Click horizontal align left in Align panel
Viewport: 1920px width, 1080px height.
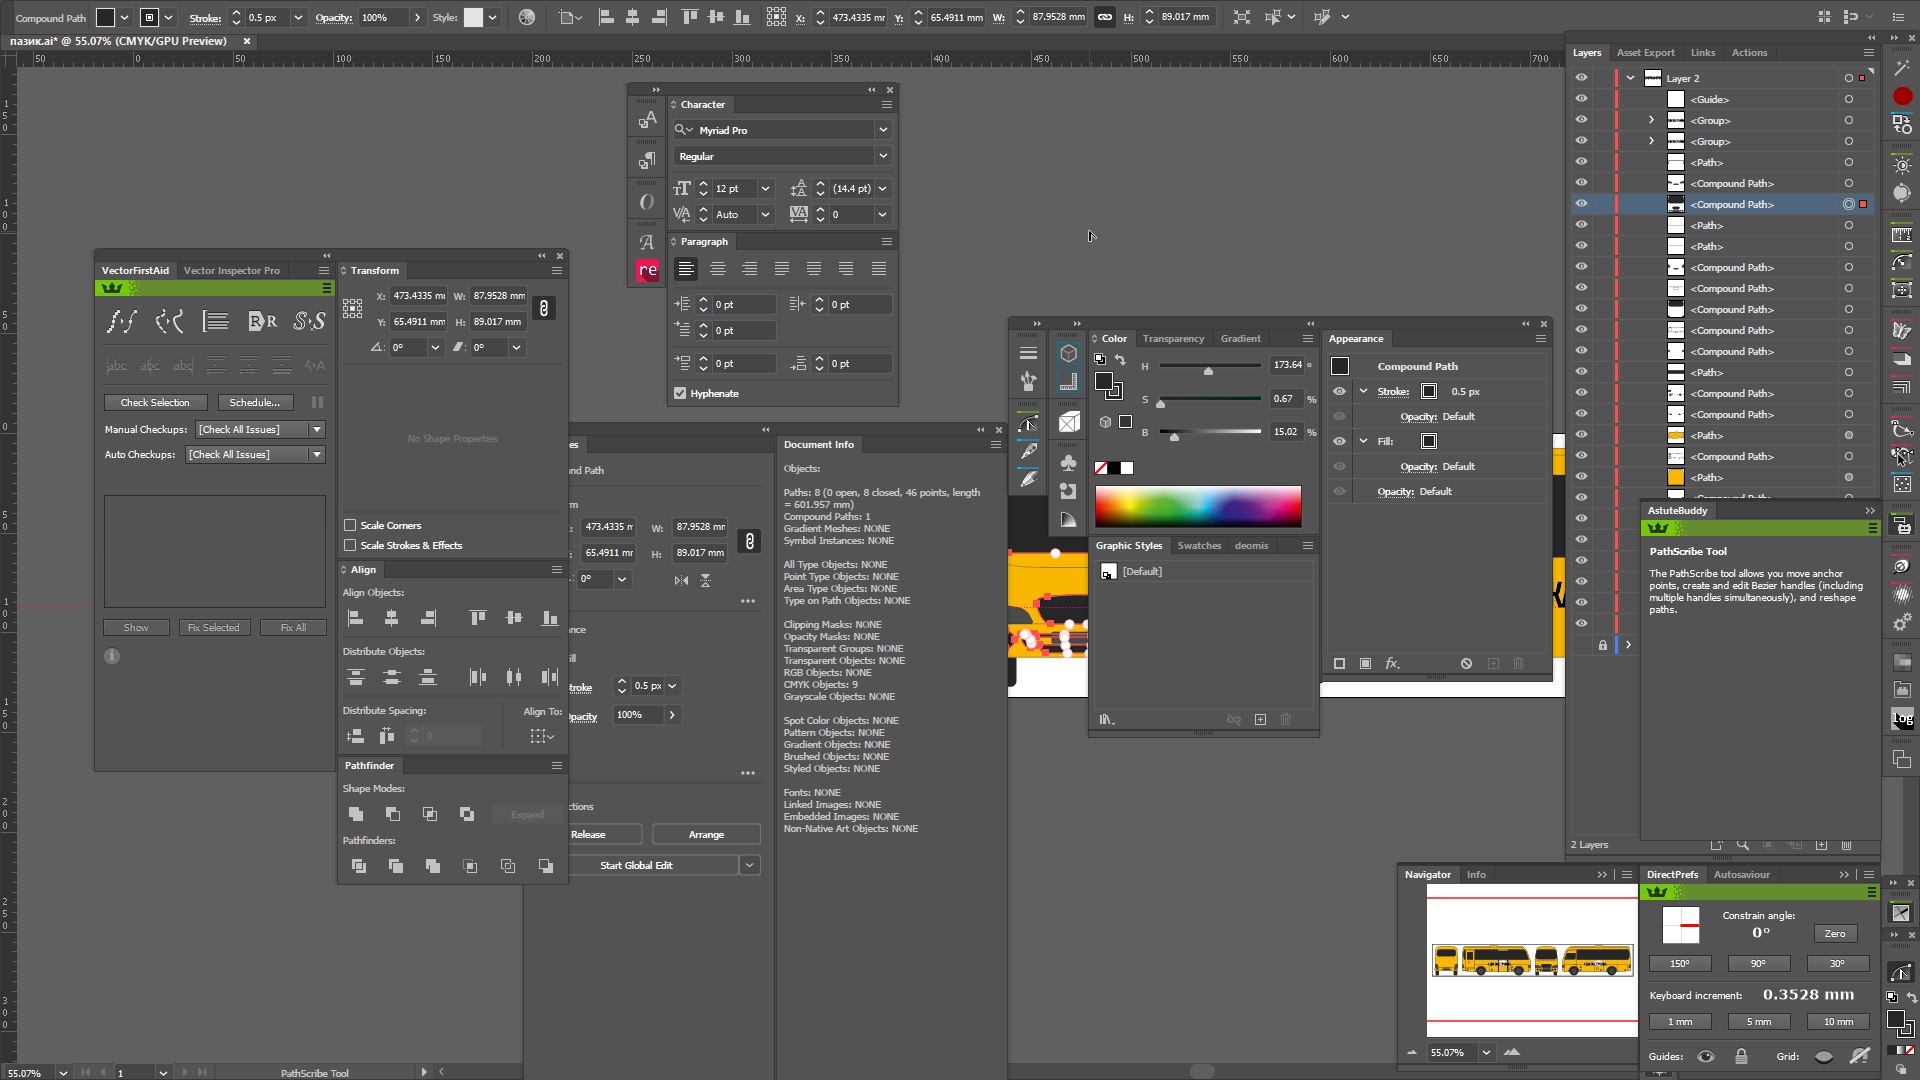(355, 618)
